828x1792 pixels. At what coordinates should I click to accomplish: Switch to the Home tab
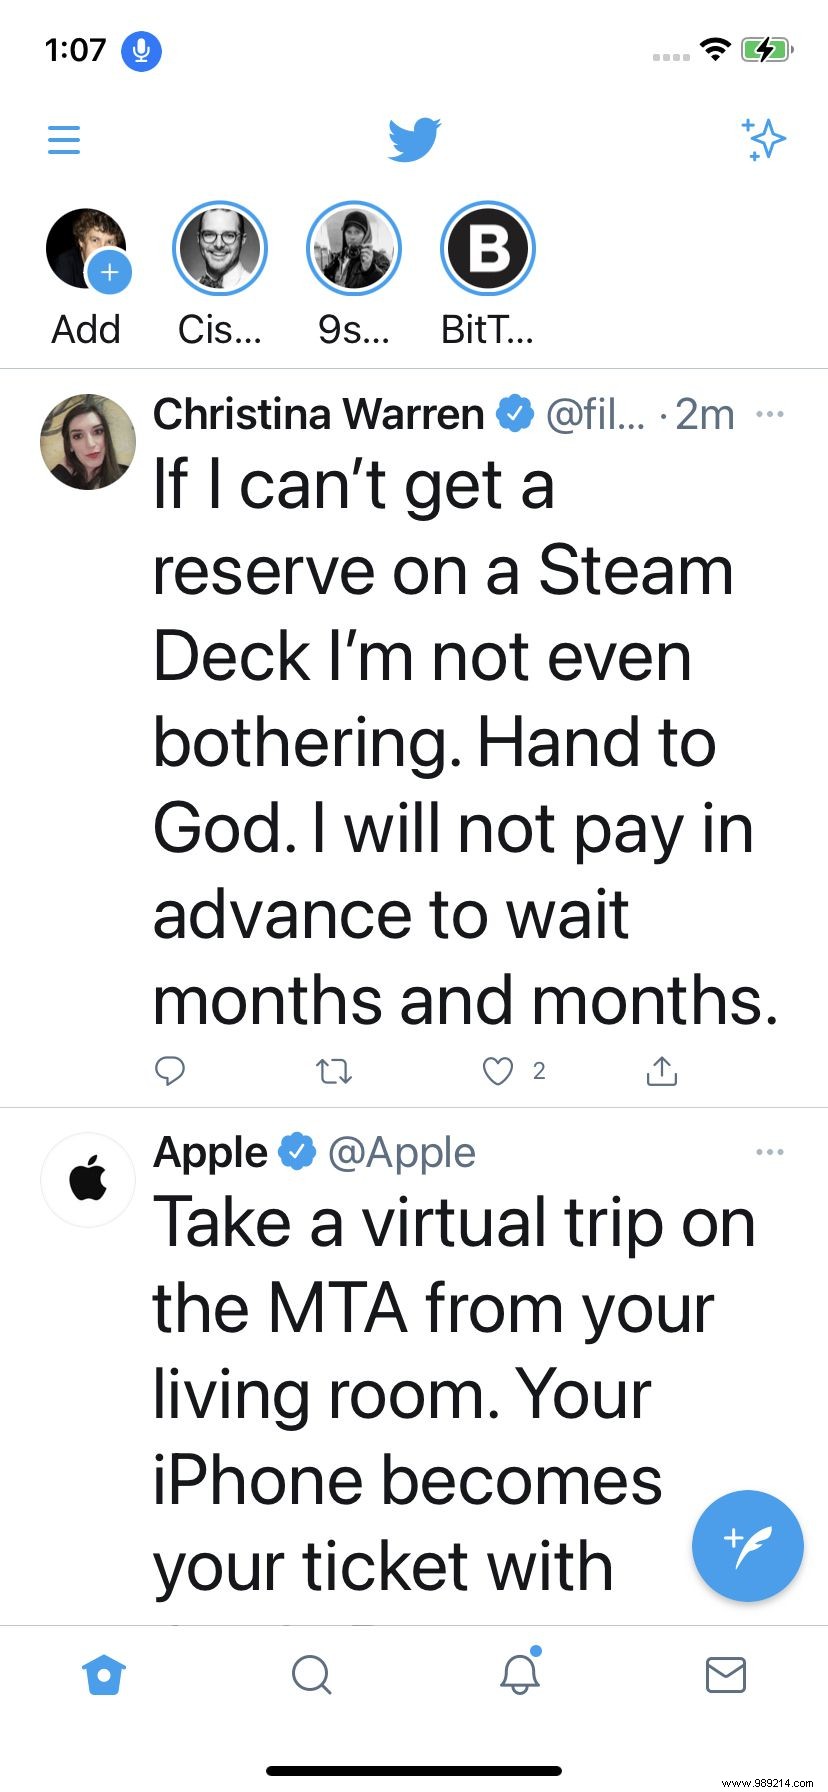(x=104, y=1675)
